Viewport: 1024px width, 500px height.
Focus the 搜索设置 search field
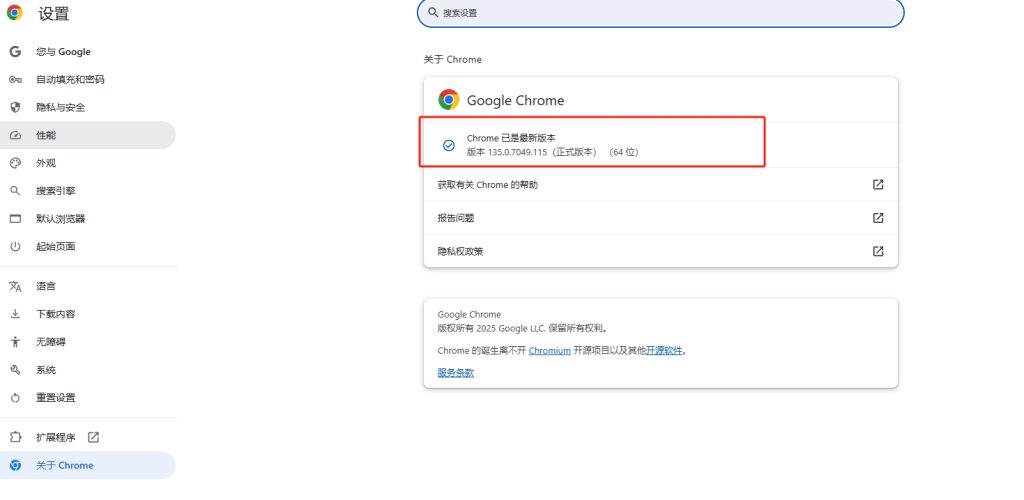point(660,12)
